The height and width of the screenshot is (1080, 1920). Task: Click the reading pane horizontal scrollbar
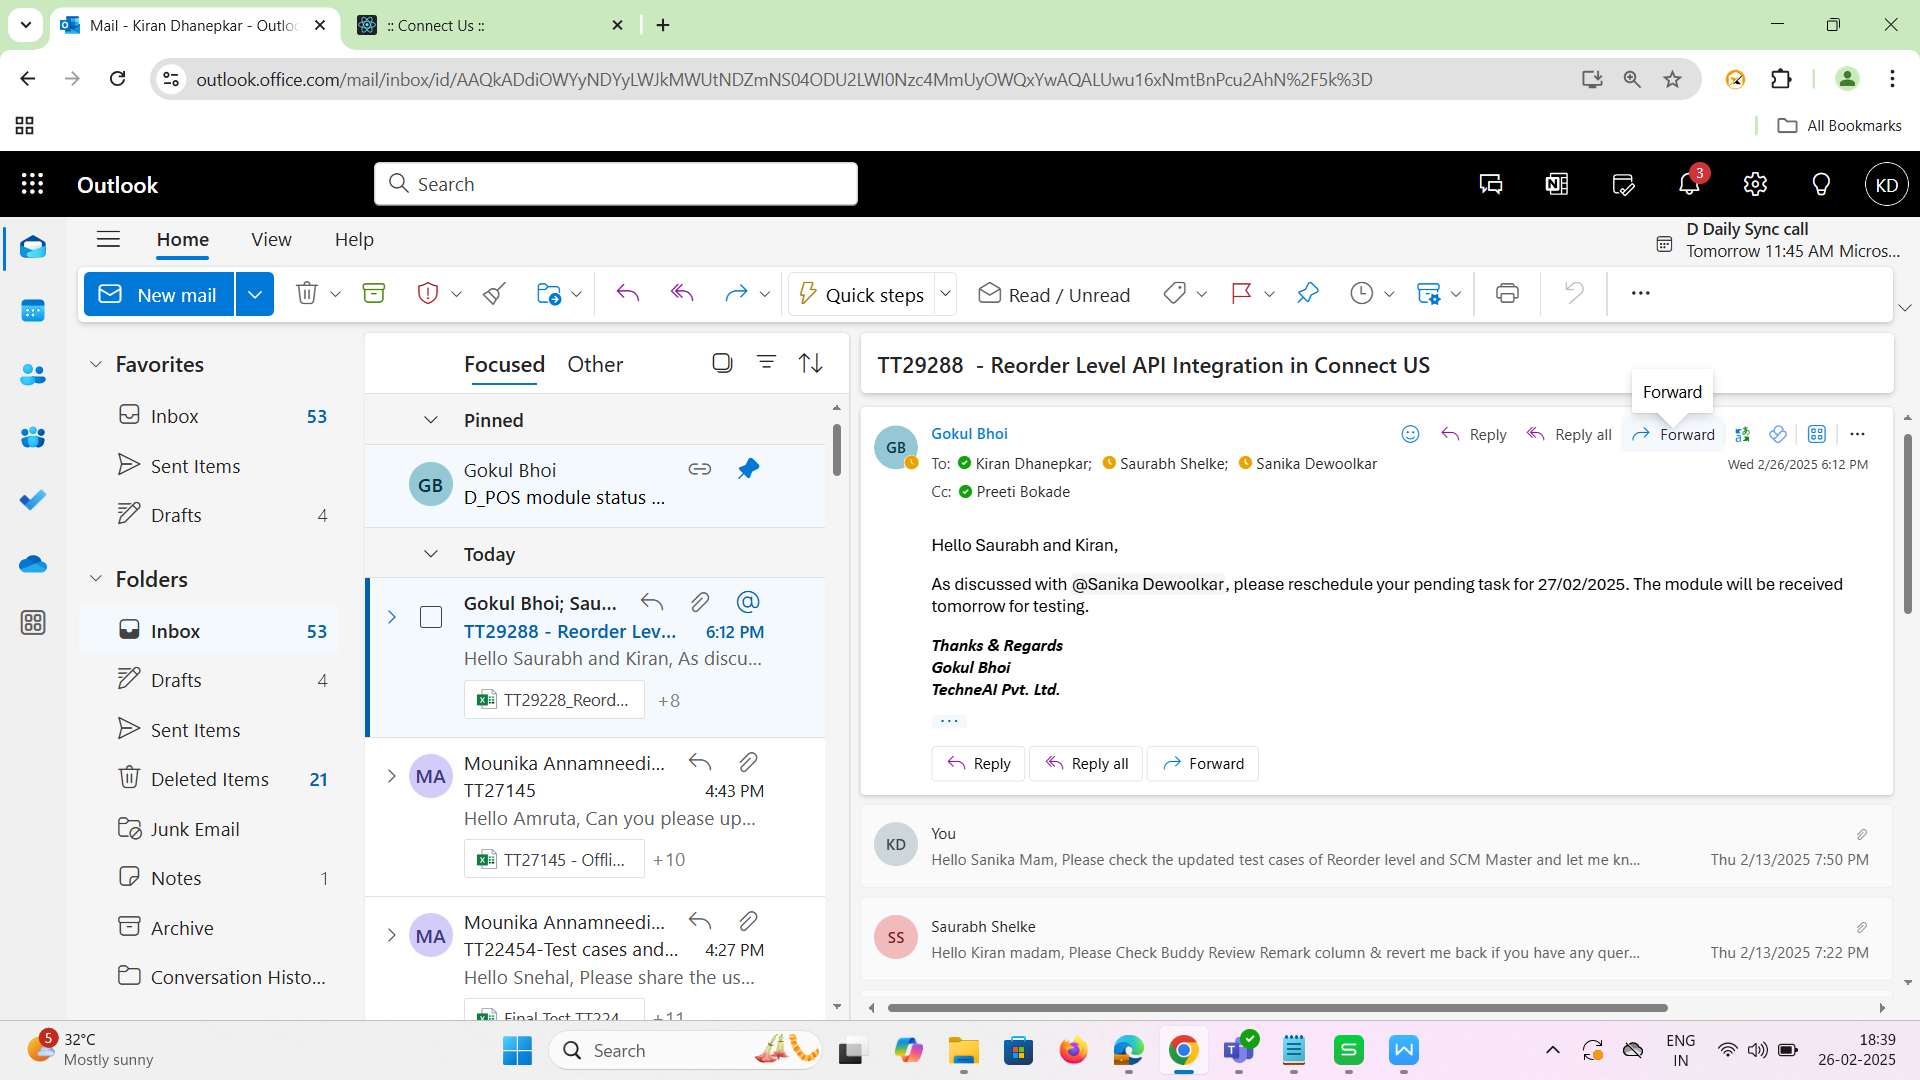(1277, 1008)
